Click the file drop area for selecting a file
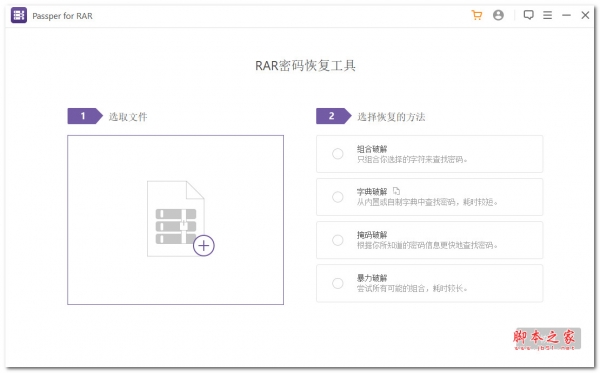The height and width of the screenshot is (373, 600). (x=176, y=220)
